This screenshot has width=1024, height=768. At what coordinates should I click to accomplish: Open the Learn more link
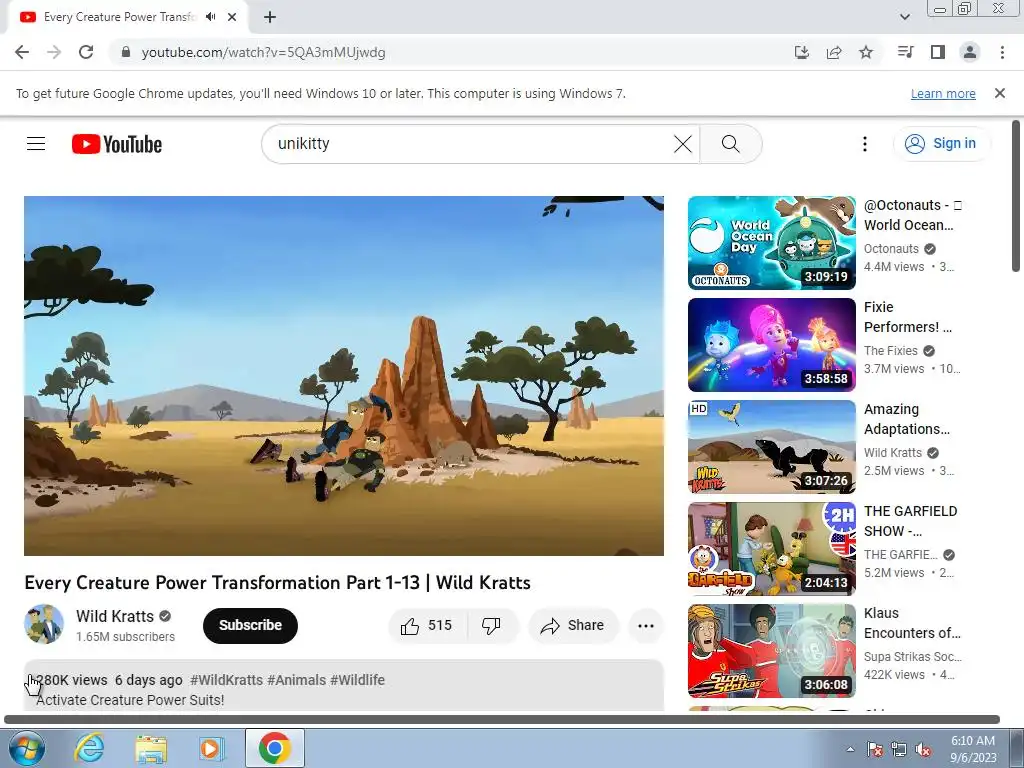tap(943, 93)
